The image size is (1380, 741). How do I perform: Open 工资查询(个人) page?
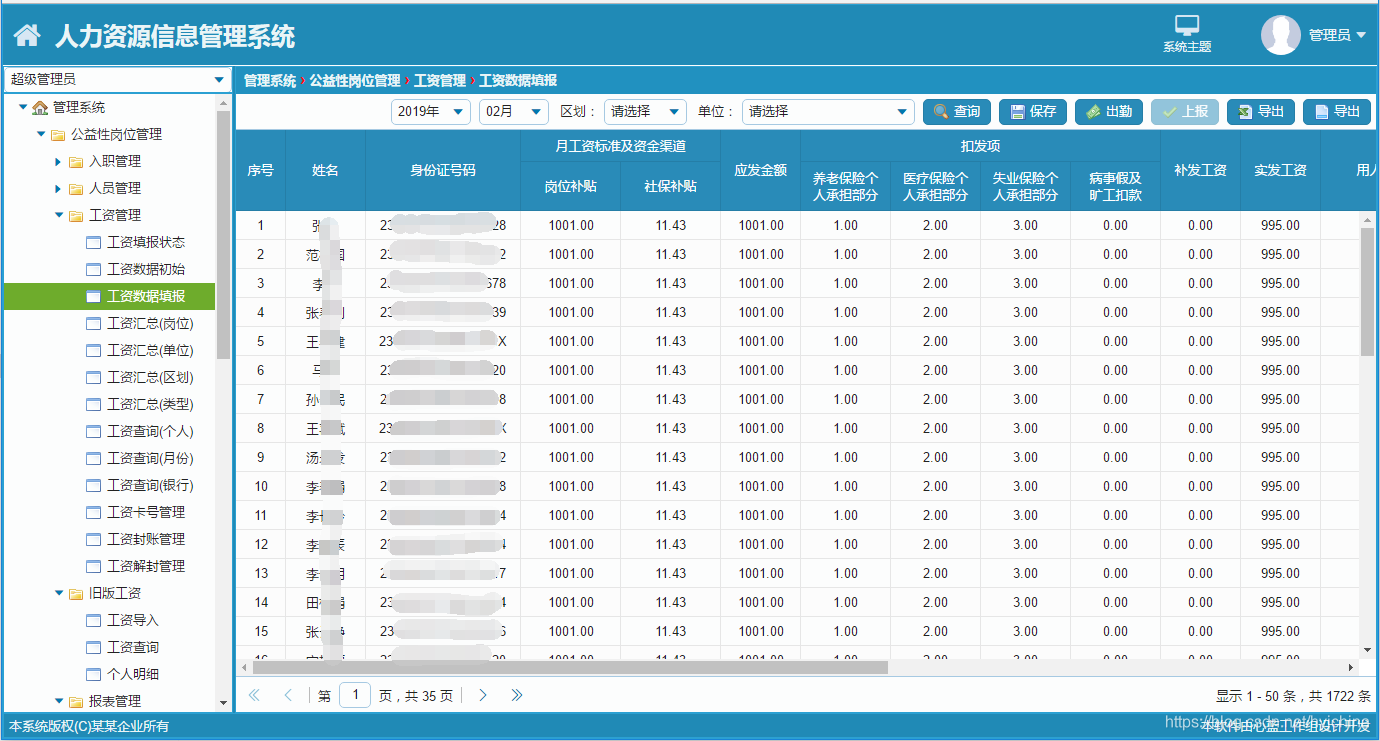point(150,431)
